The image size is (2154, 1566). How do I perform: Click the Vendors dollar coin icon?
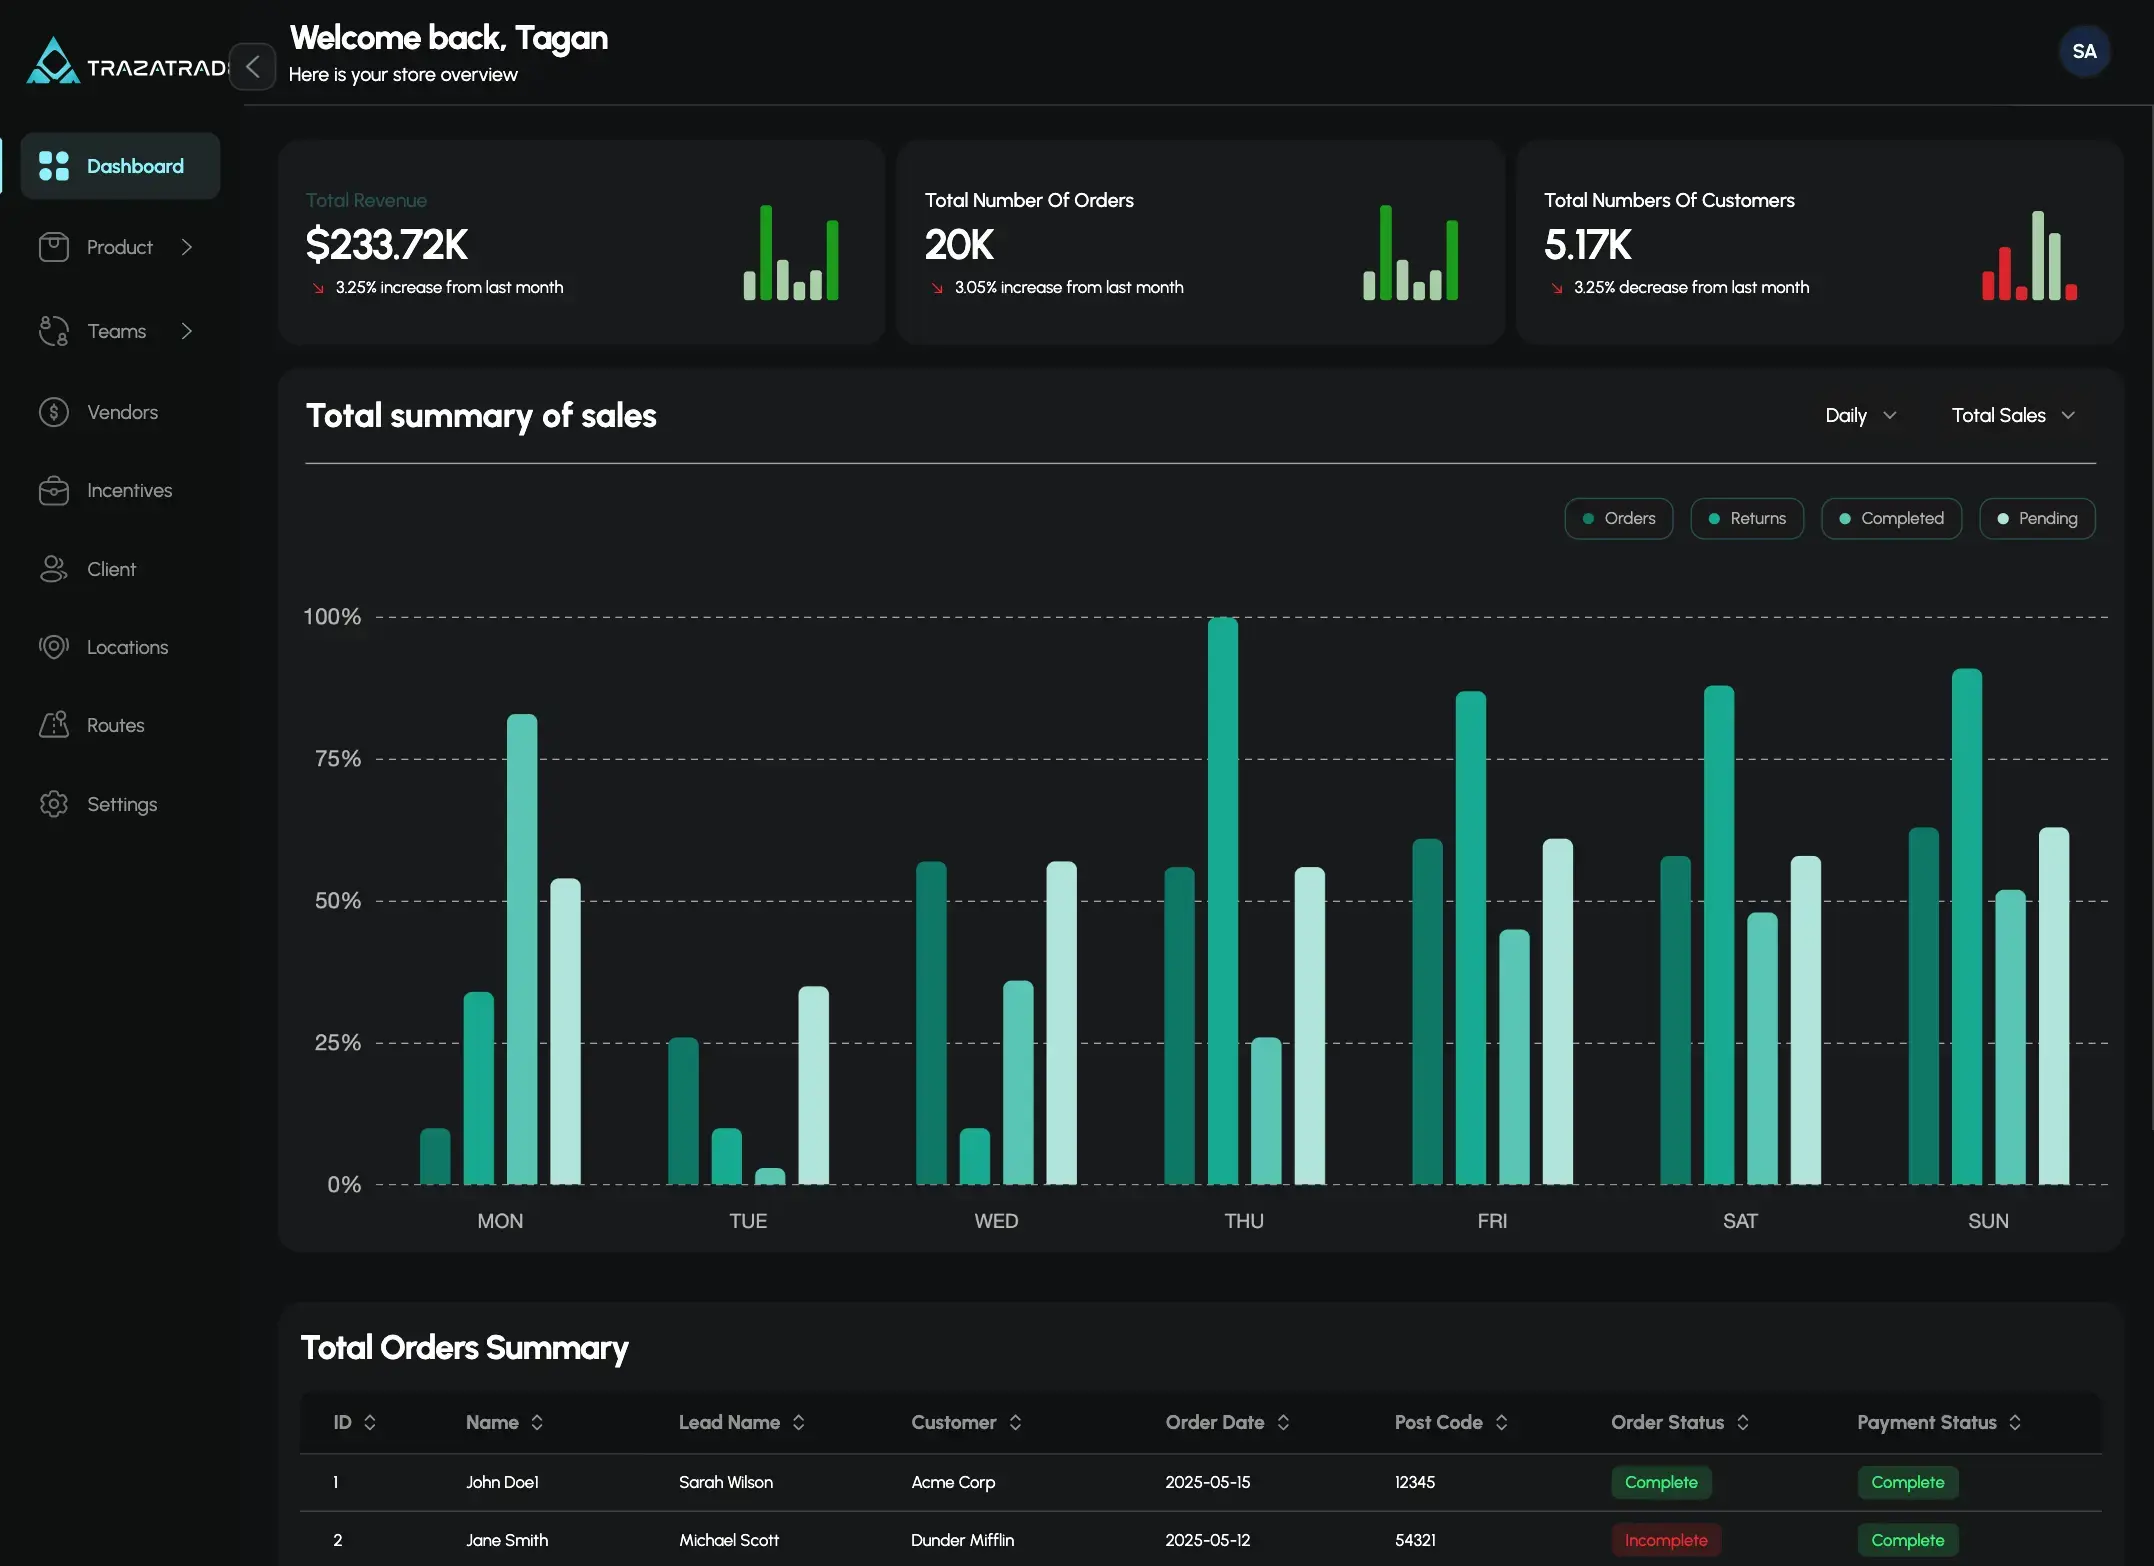(53, 412)
